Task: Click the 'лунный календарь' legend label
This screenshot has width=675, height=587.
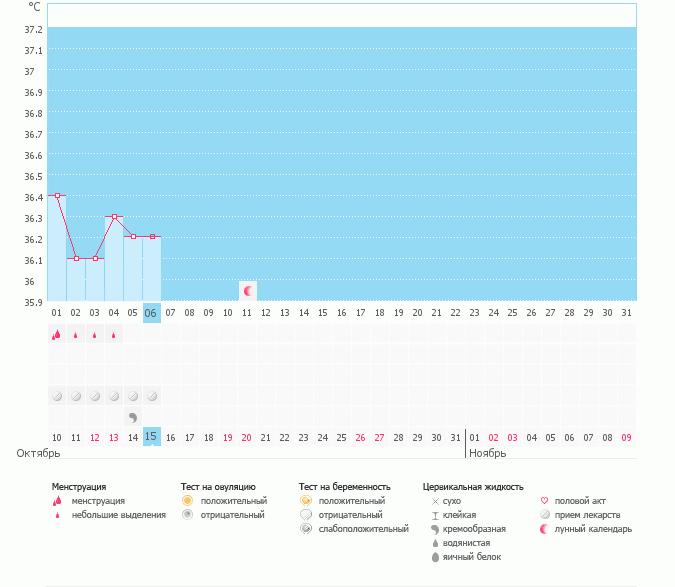Action: 594,528
